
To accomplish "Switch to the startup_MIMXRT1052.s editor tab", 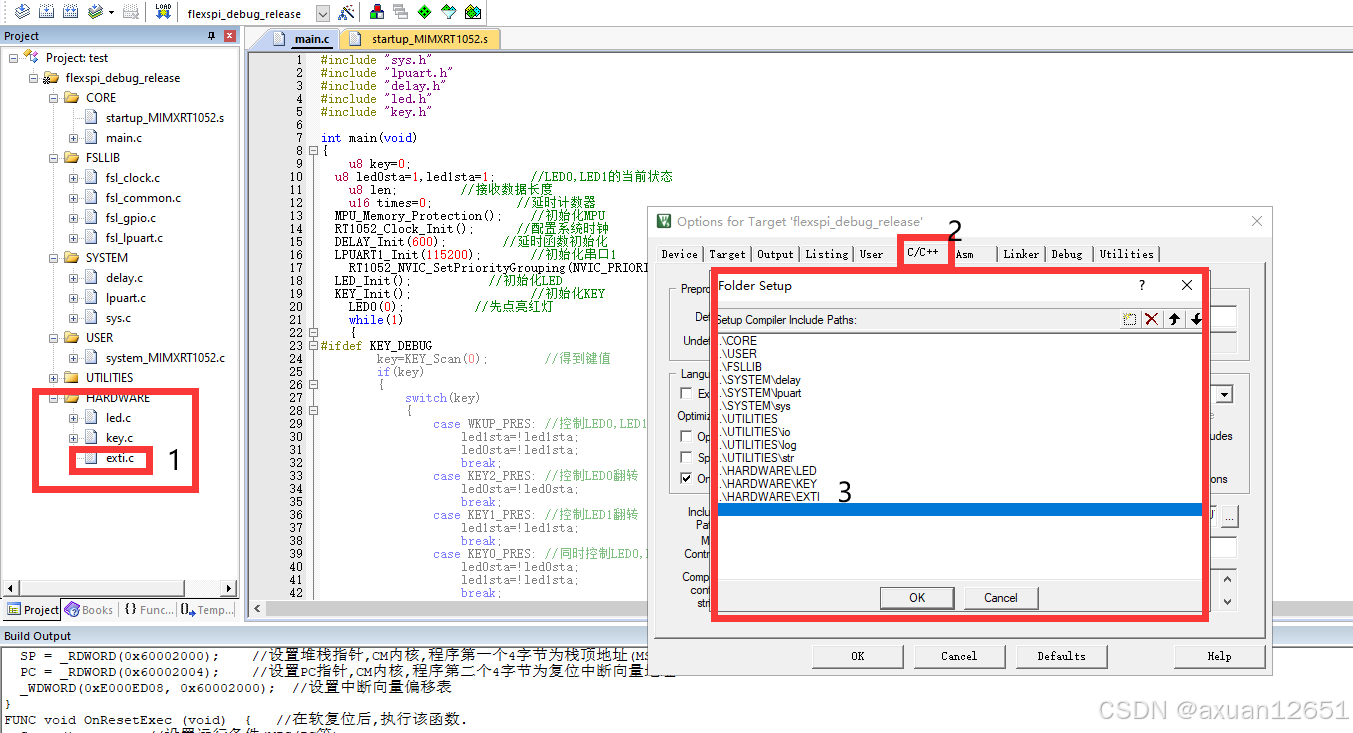I will (419, 39).
